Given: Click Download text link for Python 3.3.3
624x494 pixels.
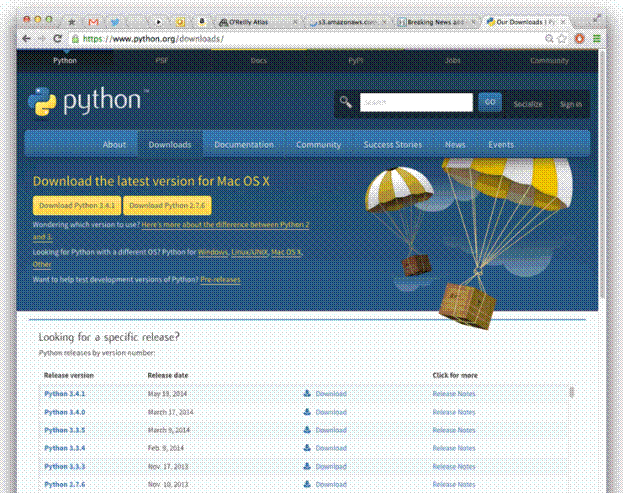Looking at the screenshot, I should pyautogui.click(x=331, y=466).
